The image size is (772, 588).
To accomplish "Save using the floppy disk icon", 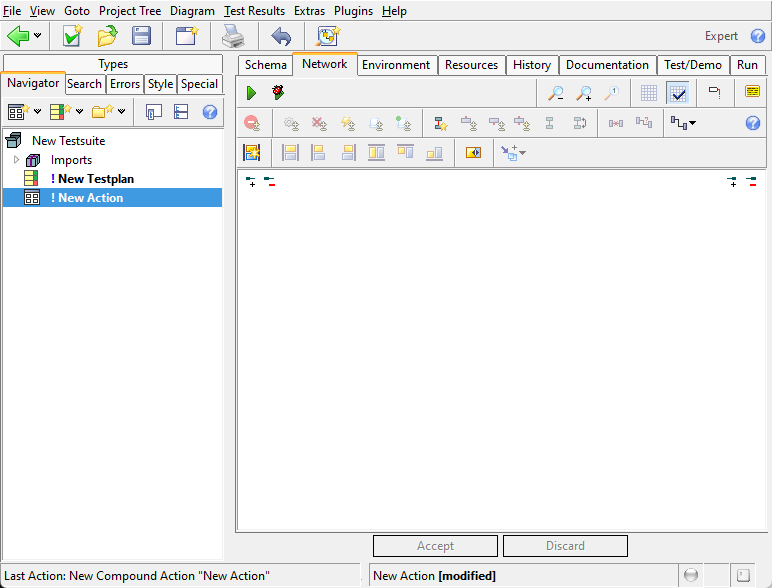I will click(142, 36).
